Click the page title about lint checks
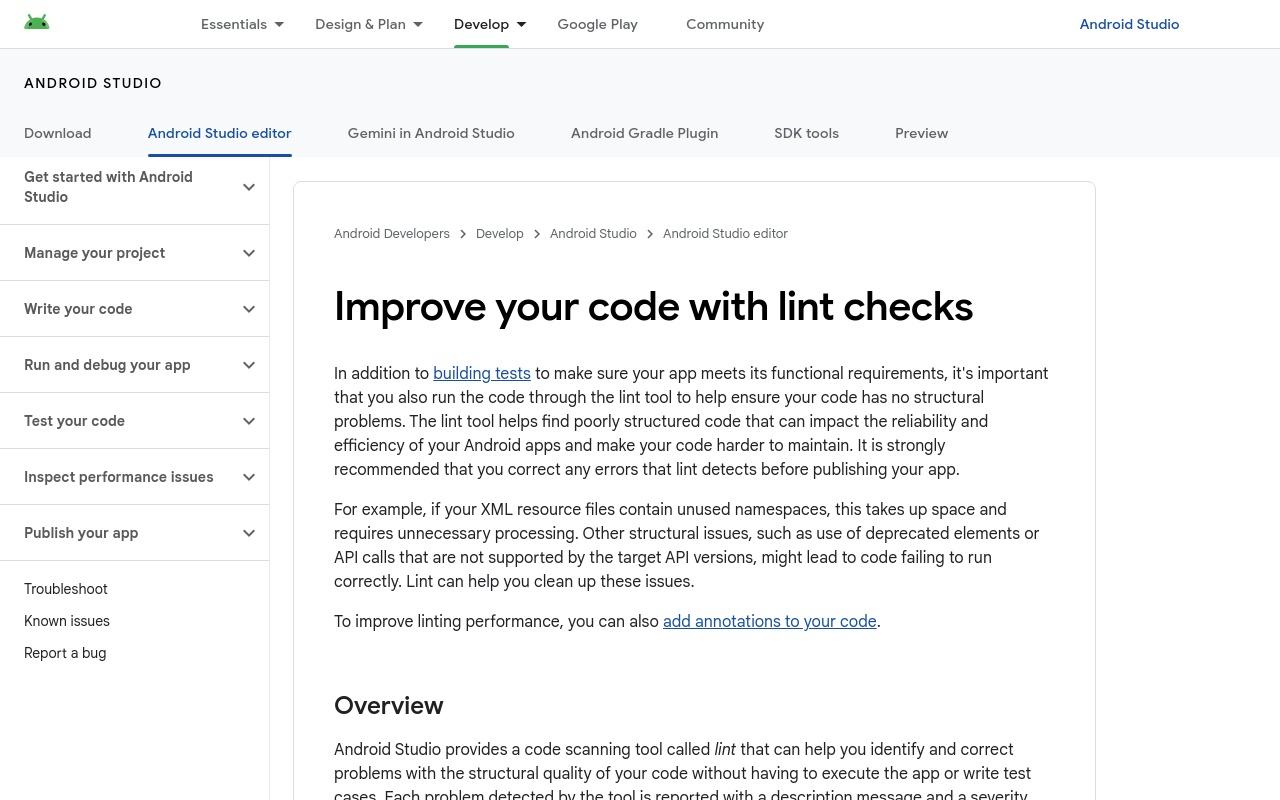The width and height of the screenshot is (1280, 800). click(x=653, y=306)
